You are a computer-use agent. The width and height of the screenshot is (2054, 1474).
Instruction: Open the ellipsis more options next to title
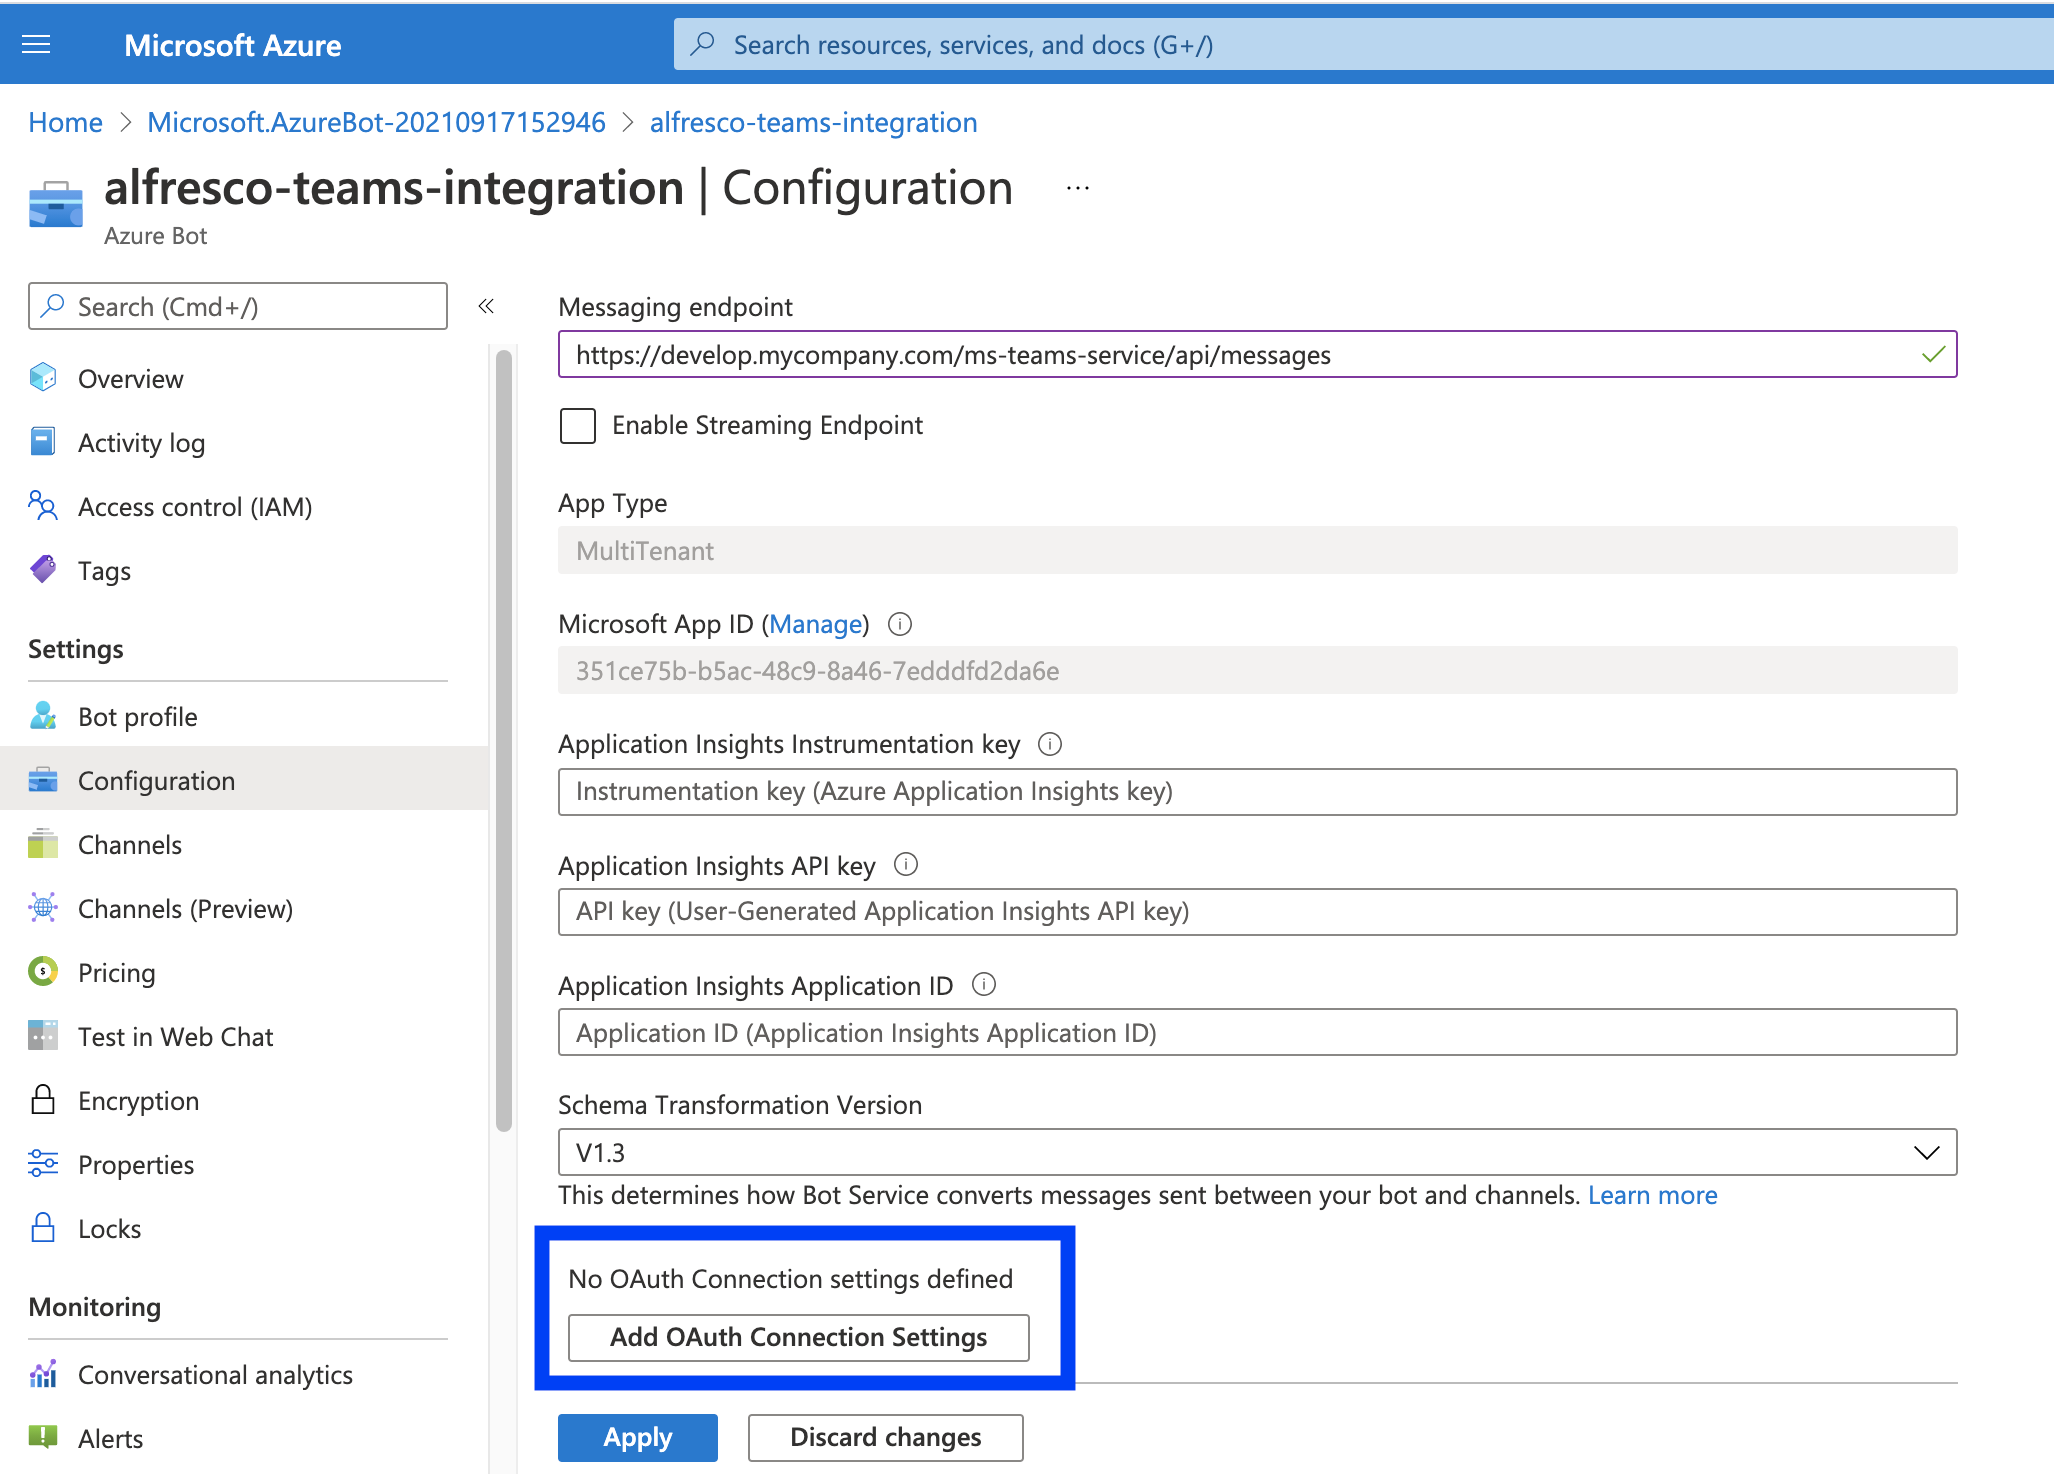point(1077,188)
